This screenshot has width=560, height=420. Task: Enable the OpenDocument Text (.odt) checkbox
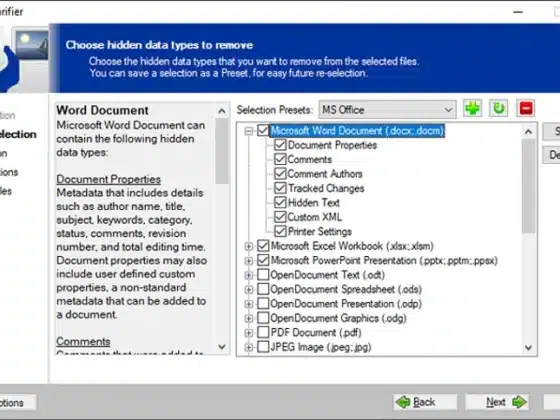[263, 275]
